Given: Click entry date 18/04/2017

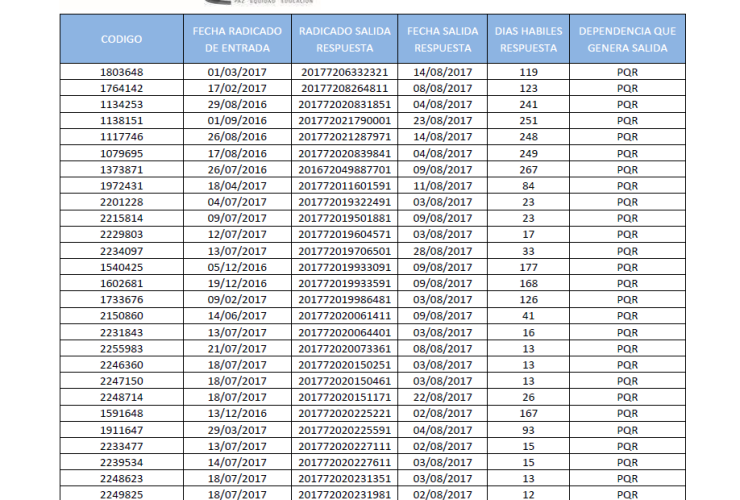Looking at the screenshot, I should [237, 186].
